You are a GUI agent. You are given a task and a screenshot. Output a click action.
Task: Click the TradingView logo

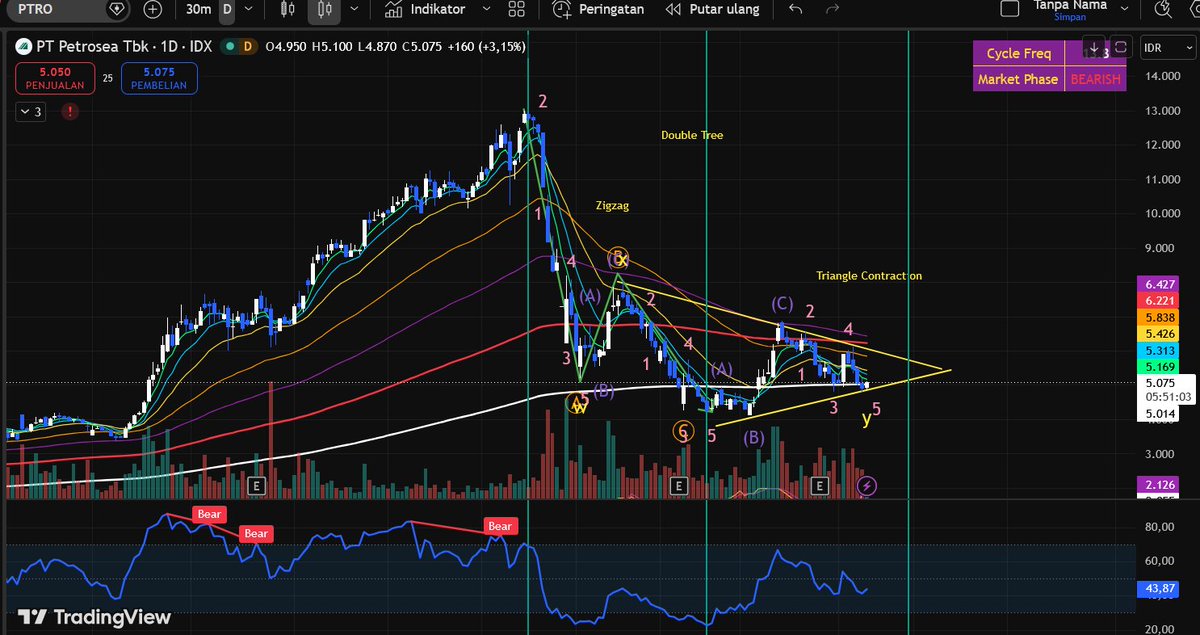(x=95, y=617)
